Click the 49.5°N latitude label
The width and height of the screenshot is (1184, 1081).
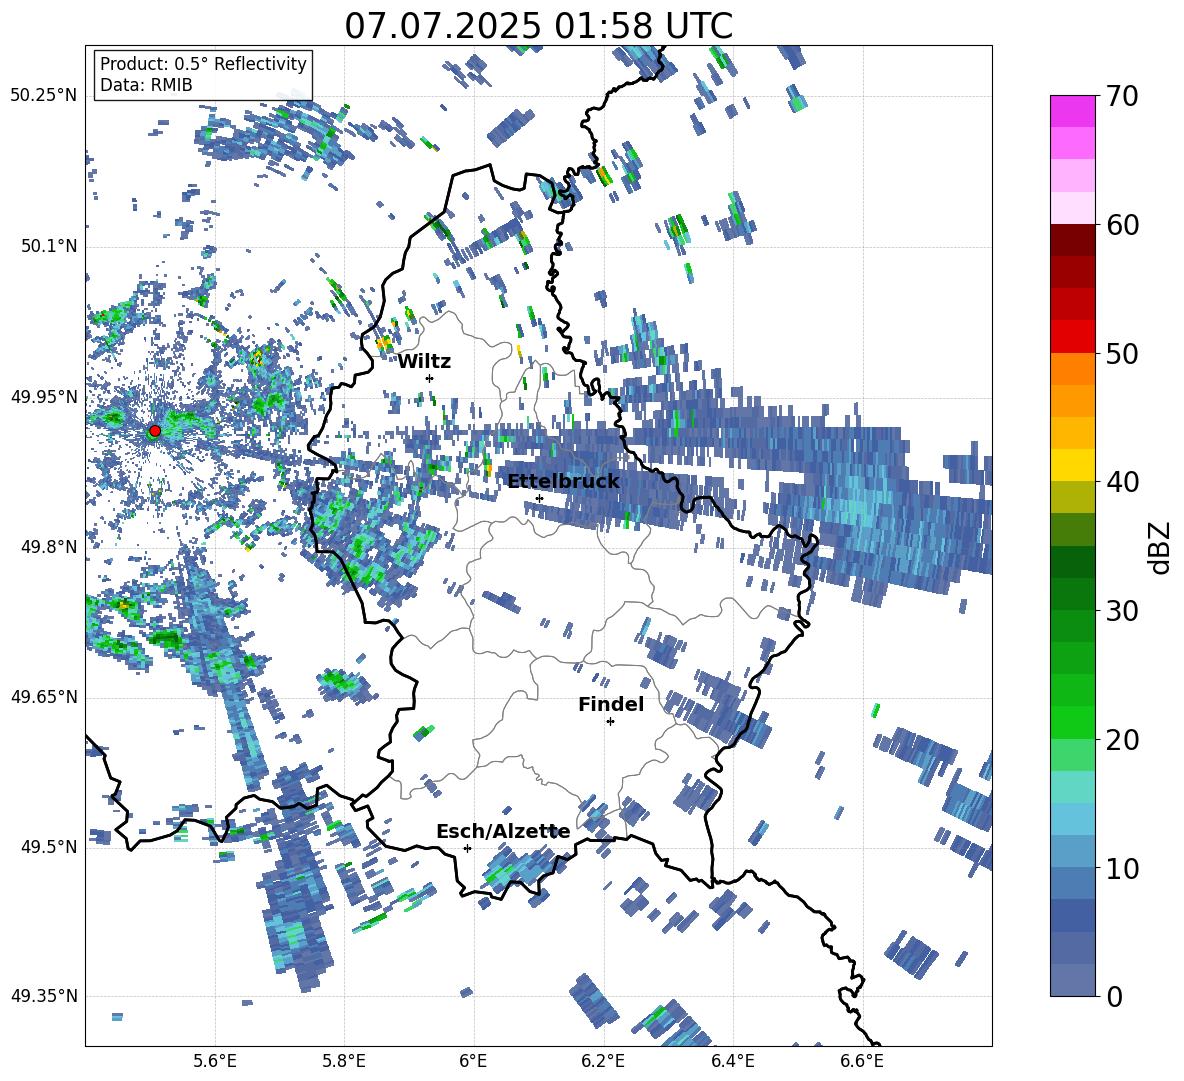pos(48,846)
